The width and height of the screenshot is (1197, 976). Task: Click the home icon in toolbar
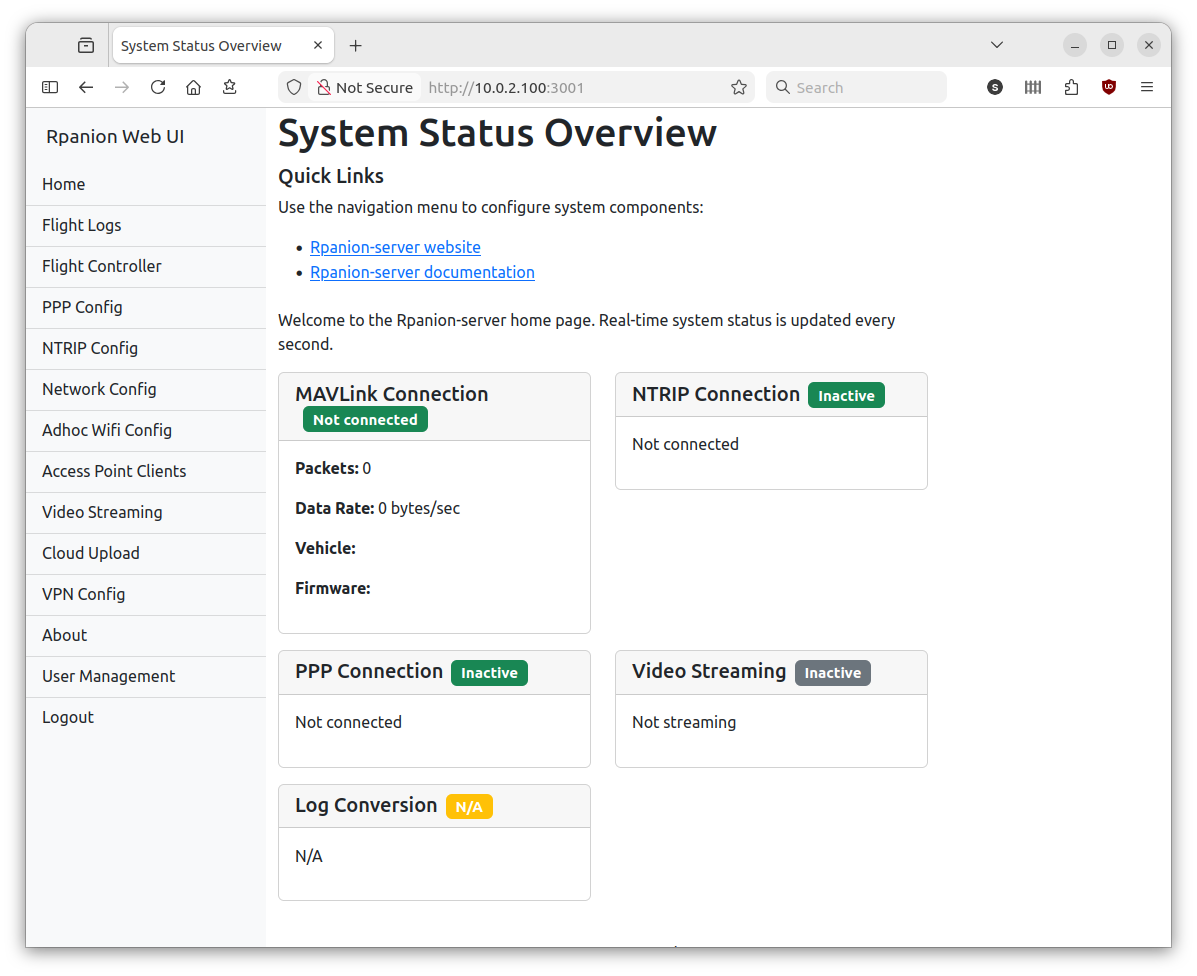(194, 87)
